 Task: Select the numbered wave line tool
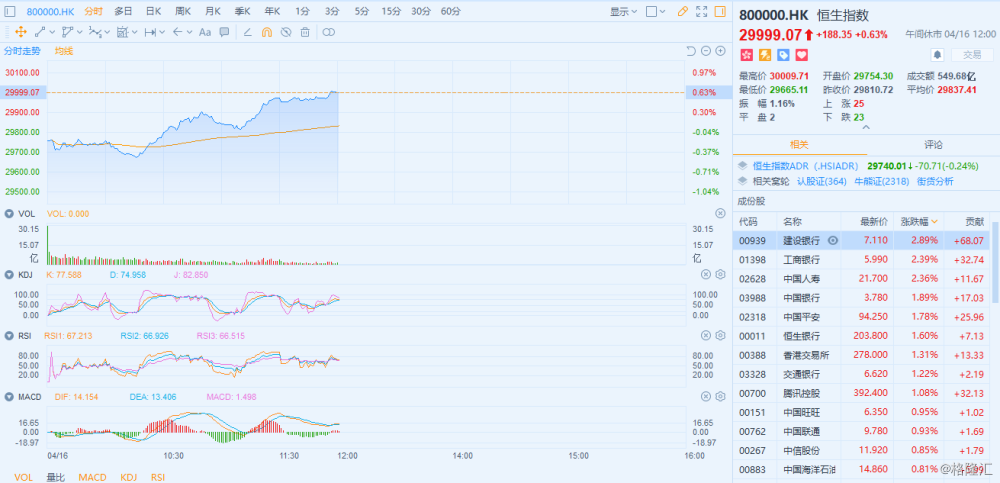tap(95, 32)
